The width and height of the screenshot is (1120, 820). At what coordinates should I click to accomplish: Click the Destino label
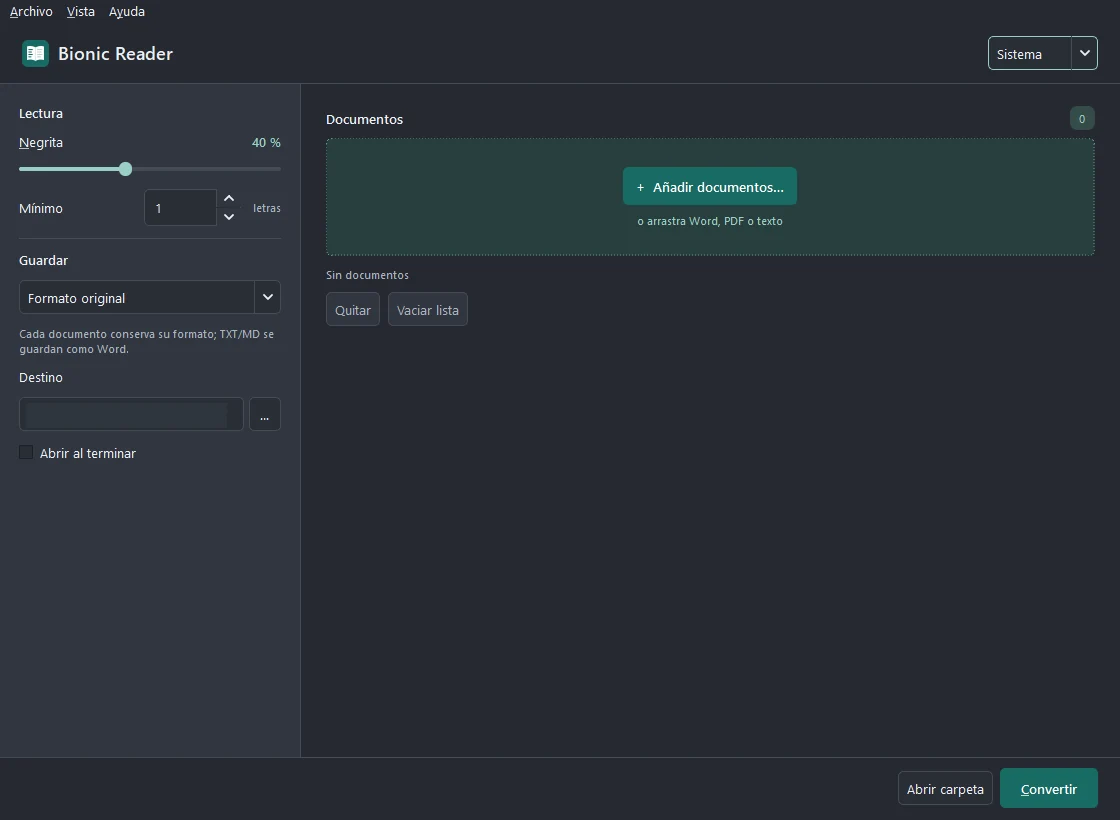pyautogui.click(x=41, y=378)
